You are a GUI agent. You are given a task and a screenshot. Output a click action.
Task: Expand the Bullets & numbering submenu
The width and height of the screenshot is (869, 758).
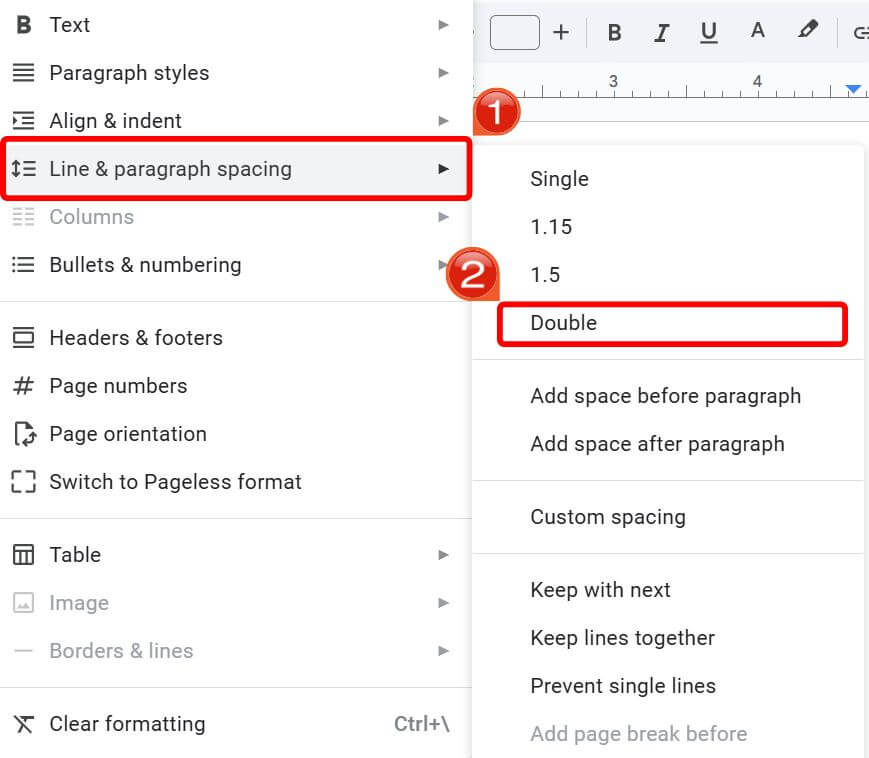coord(443,265)
